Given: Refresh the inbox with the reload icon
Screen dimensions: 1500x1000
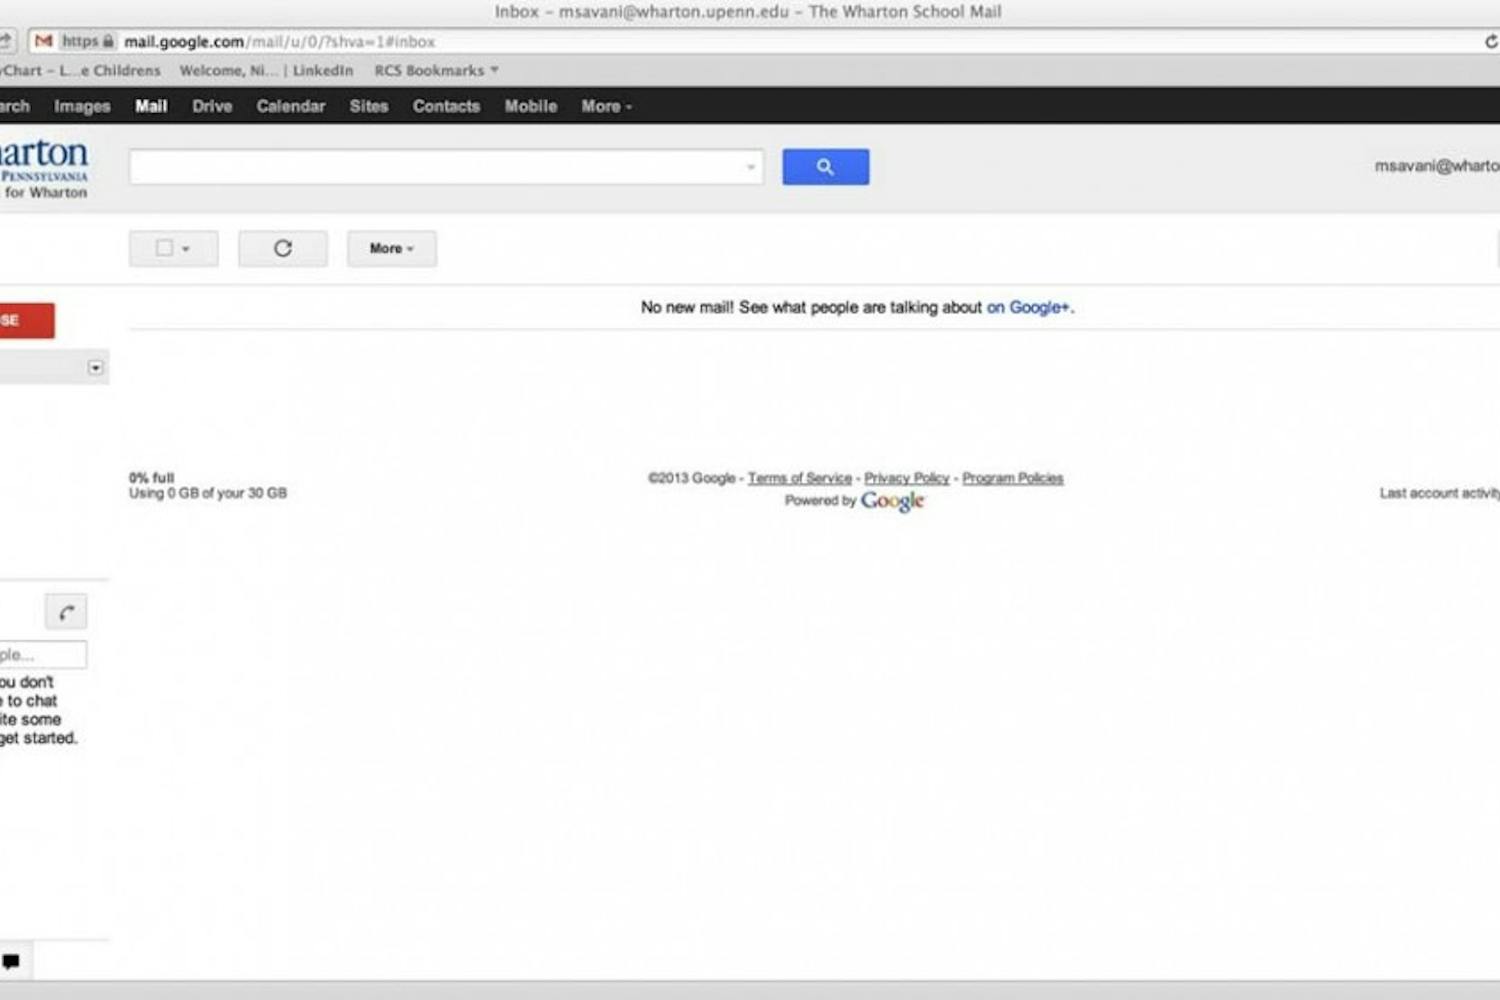Looking at the screenshot, I should [283, 248].
